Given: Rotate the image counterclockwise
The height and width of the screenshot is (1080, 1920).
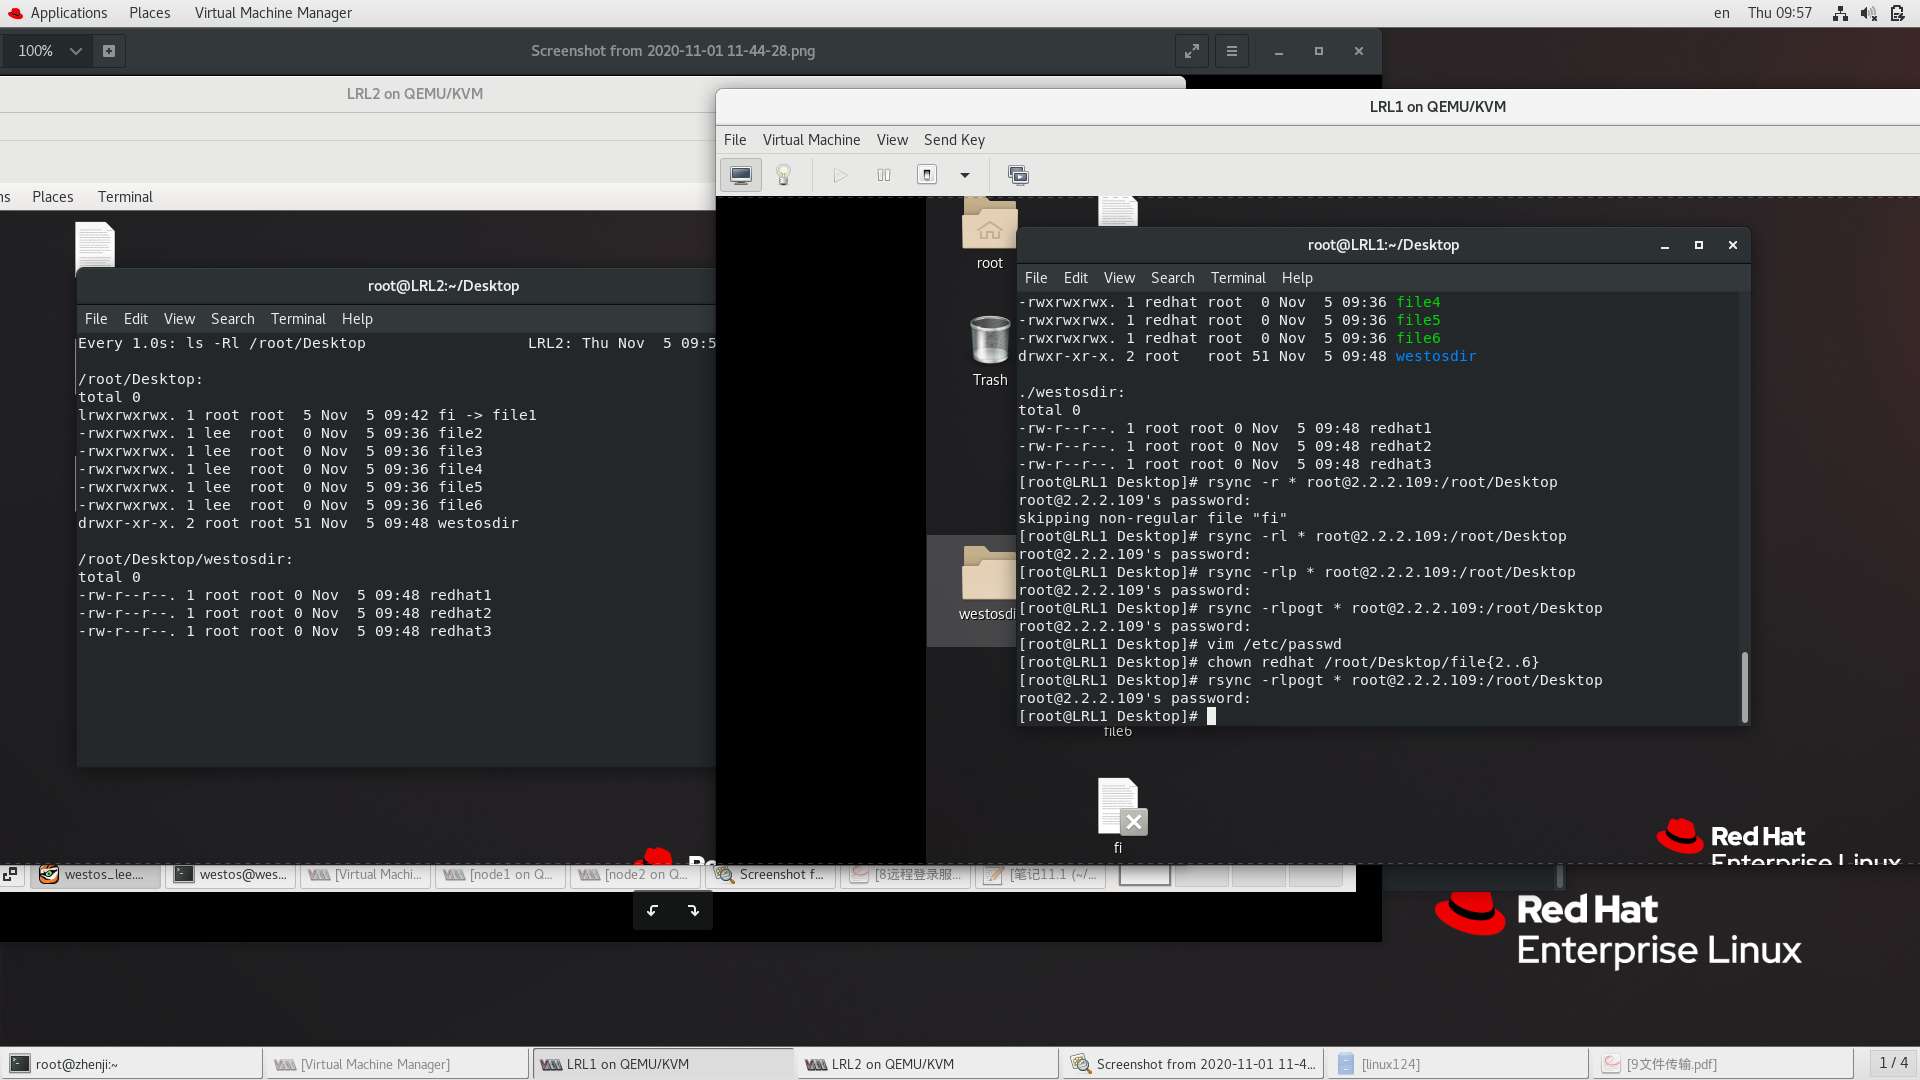Looking at the screenshot, I should point(652,910).
